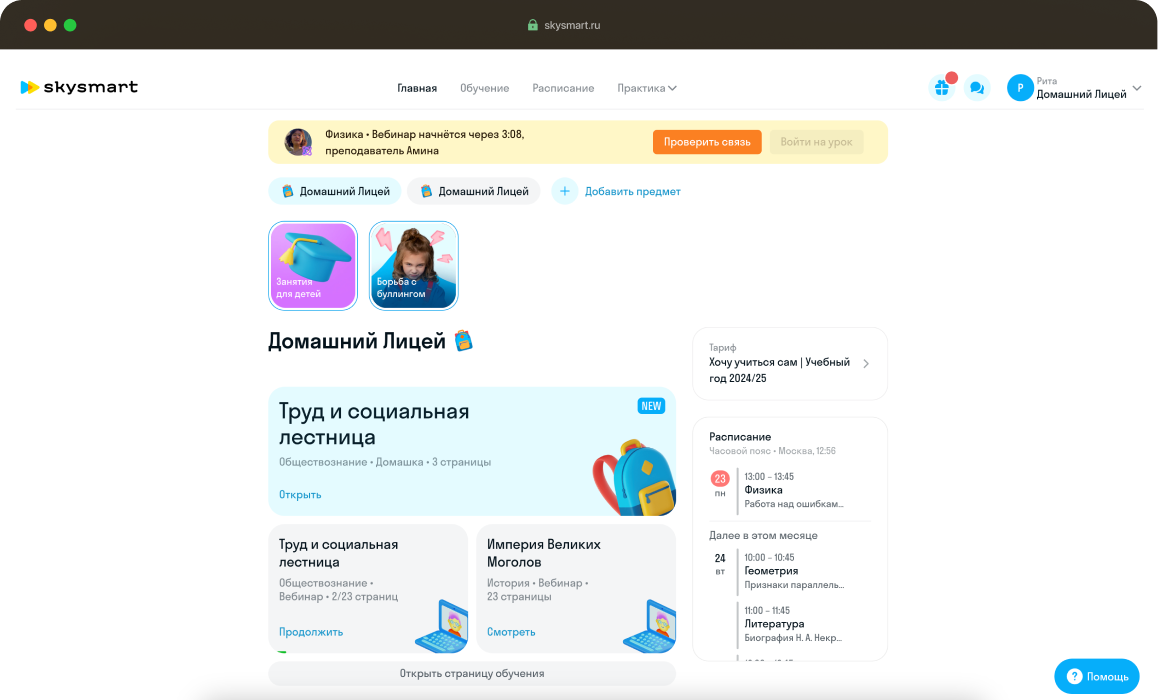
Task: Click the teacher Amina's avatar in banner
Action: (298, 142)
